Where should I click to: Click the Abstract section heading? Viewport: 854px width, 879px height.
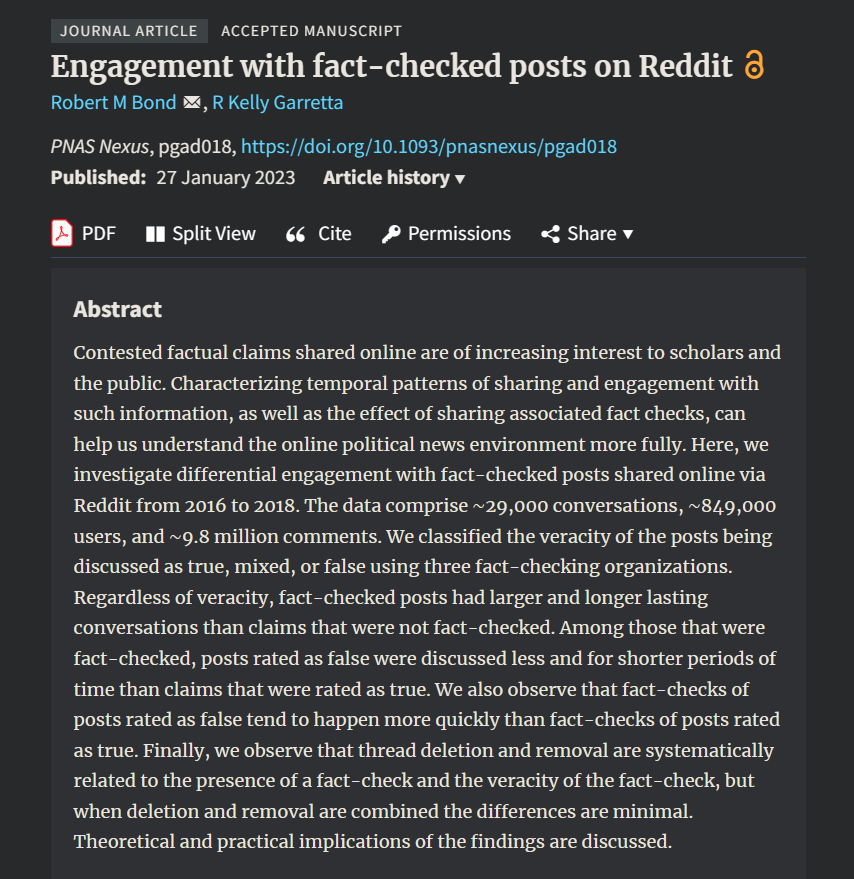tap(117, 309)
